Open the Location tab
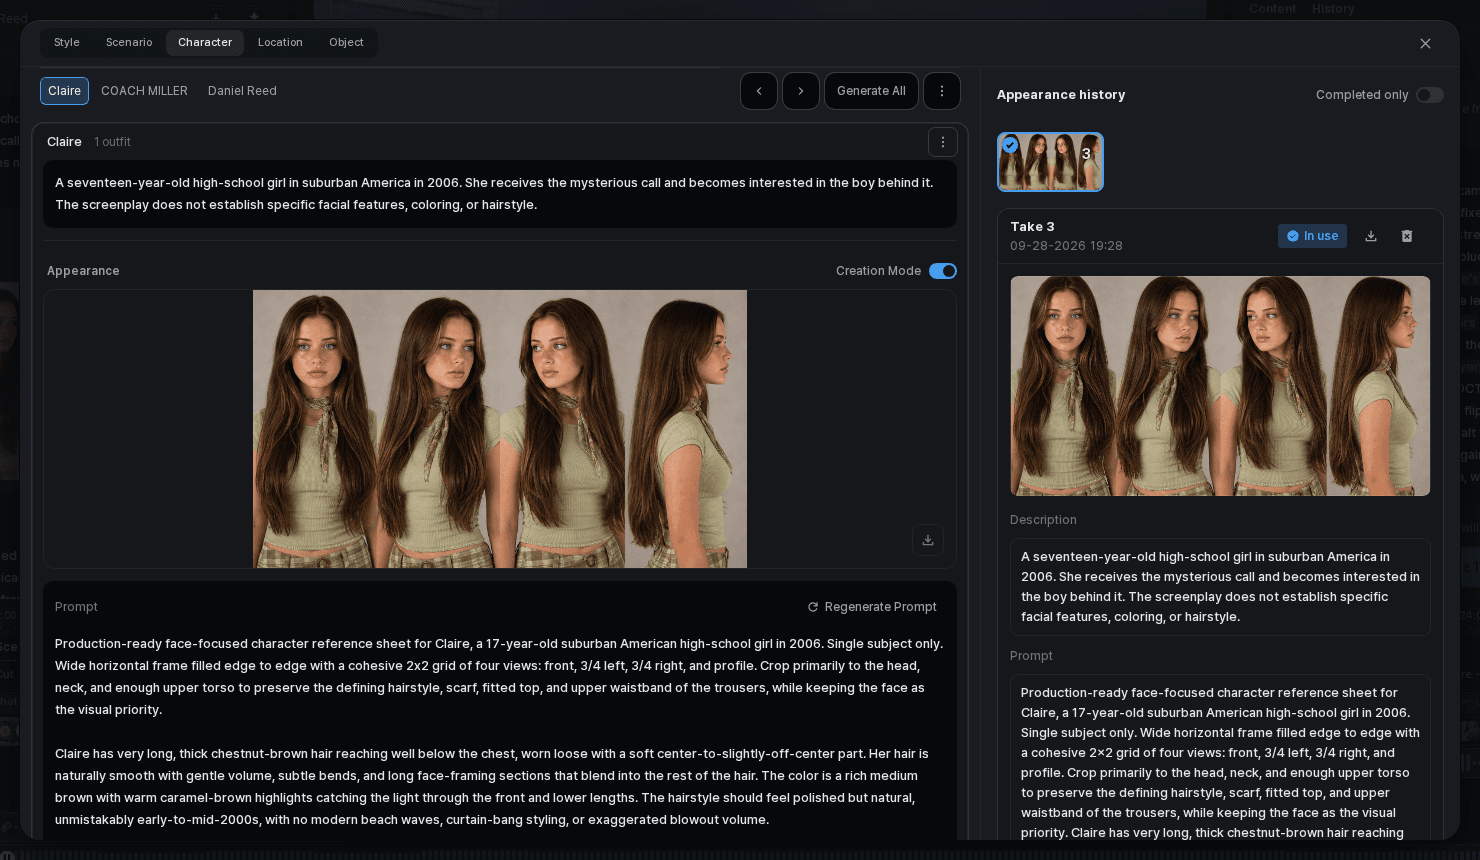The image size is (1480, 860). click(280, 43)
